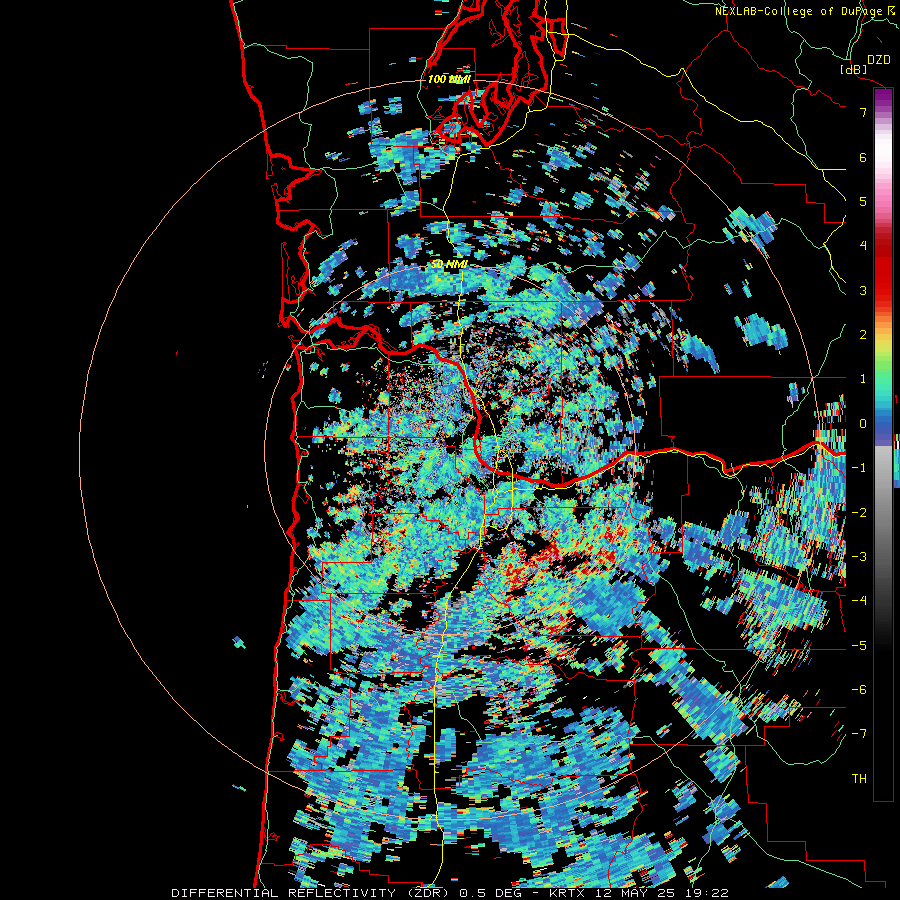Click the -2 label on the color scale
This screenshot has height=900, width=900.
859,512
